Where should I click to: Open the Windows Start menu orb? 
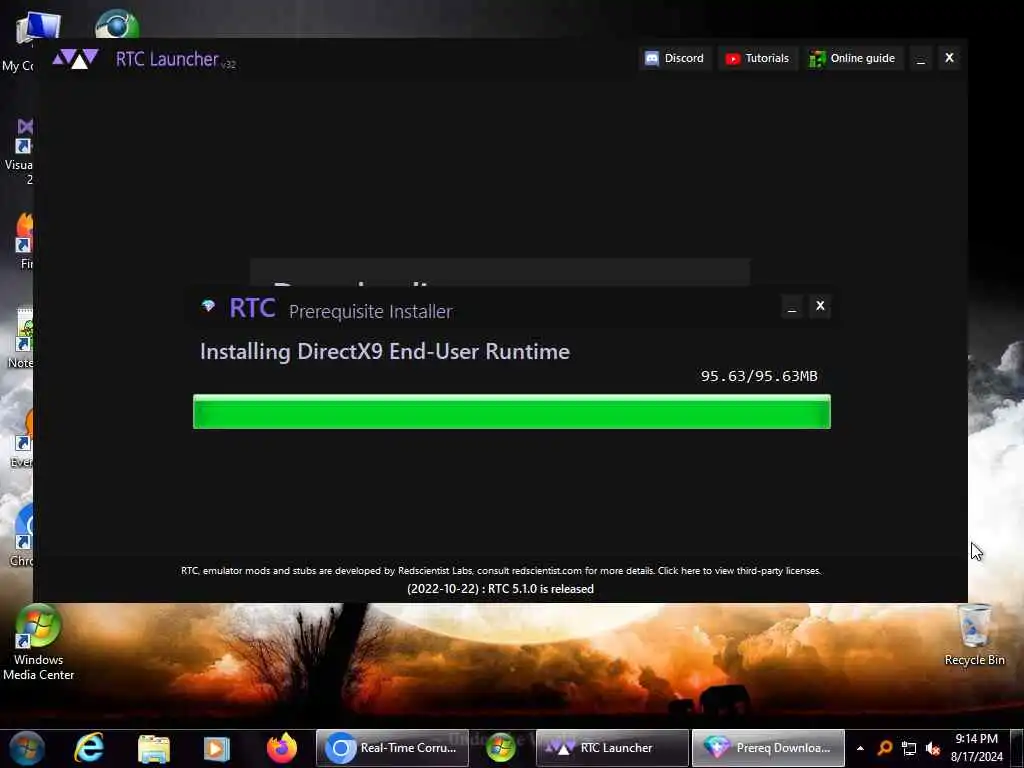click(x=27, y=748)
